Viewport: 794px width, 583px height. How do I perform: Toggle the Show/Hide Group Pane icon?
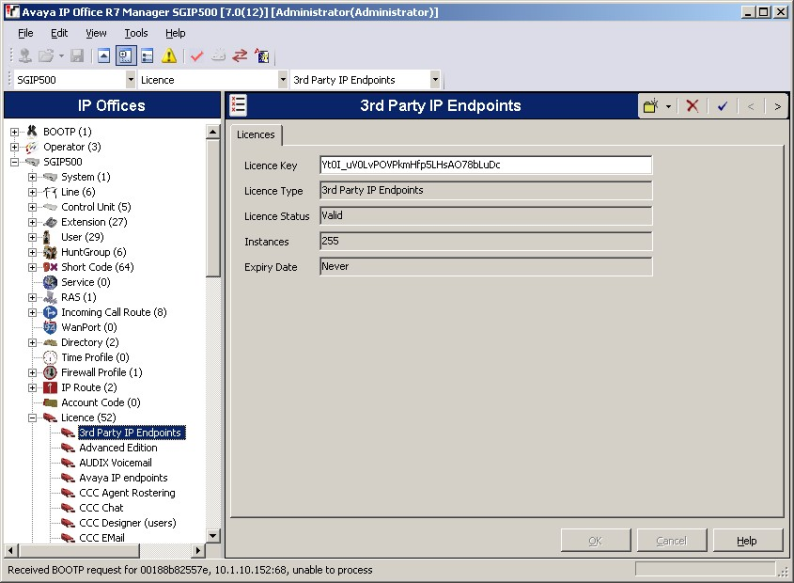147,56
